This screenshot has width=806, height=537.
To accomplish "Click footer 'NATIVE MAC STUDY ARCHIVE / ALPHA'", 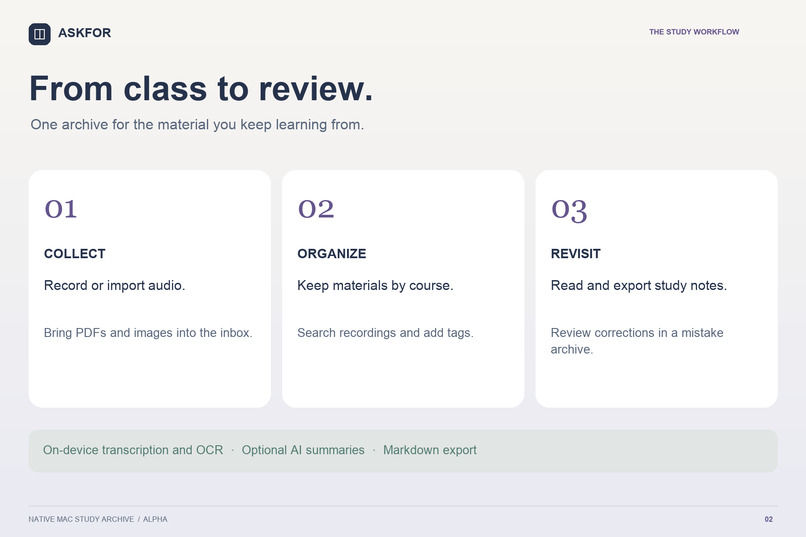I will [x=98, y=520].
